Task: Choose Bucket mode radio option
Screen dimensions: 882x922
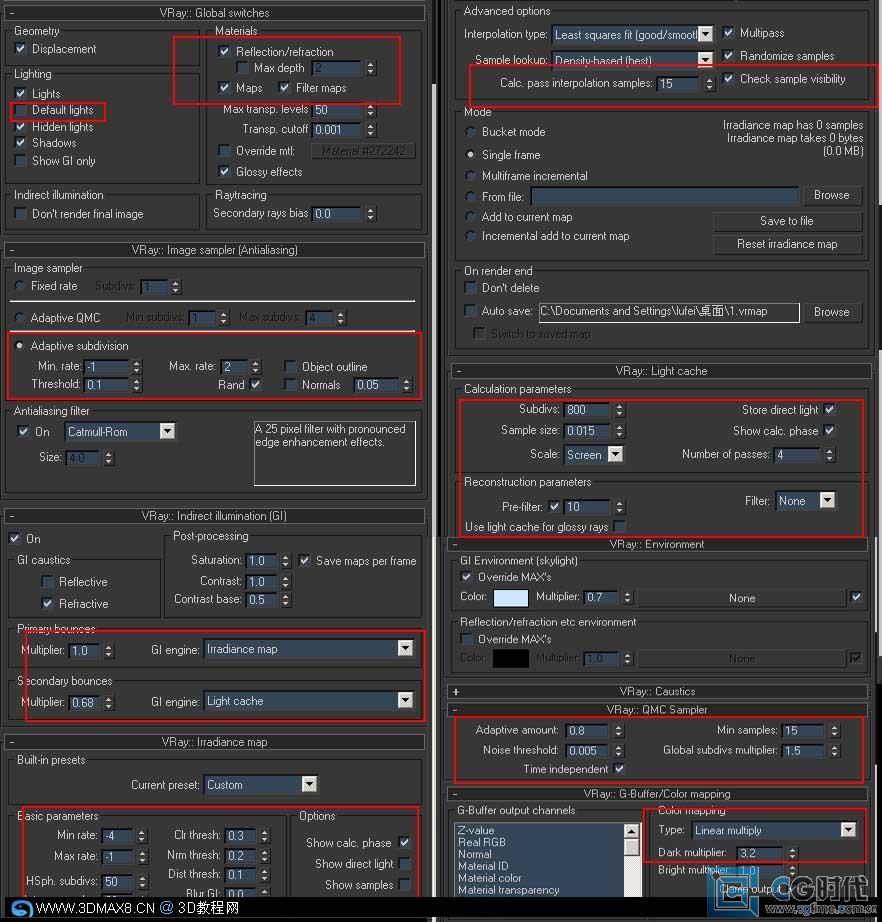Action: tap(470, 132)
